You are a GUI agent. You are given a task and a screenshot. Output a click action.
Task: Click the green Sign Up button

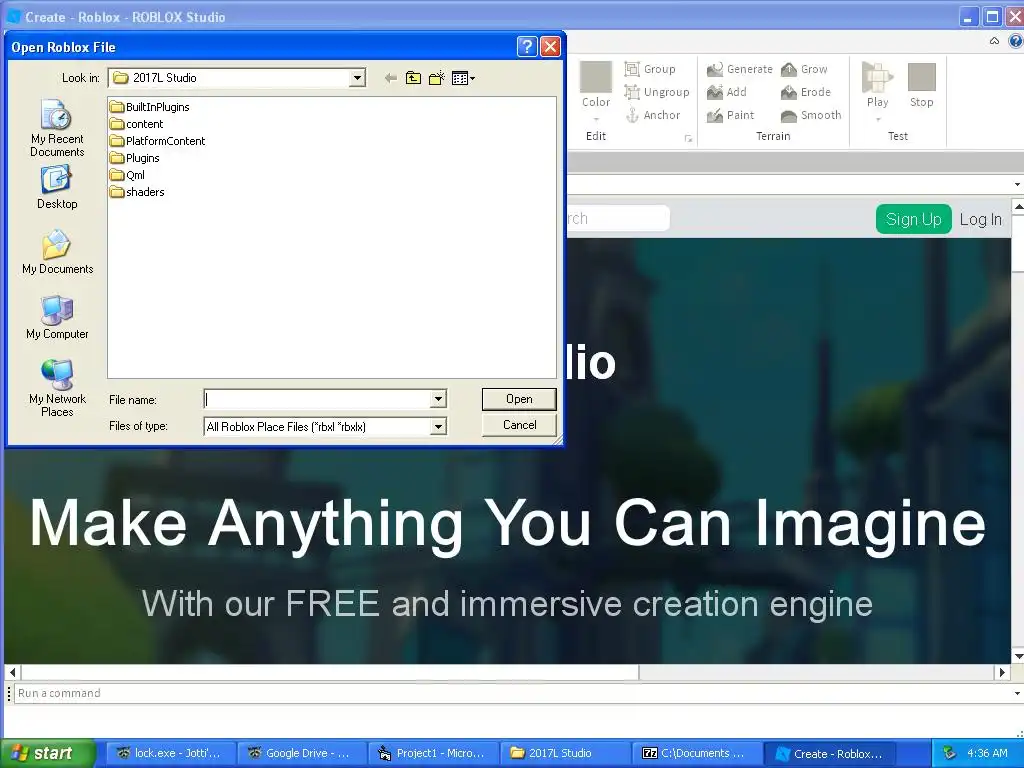coord(914,219)
